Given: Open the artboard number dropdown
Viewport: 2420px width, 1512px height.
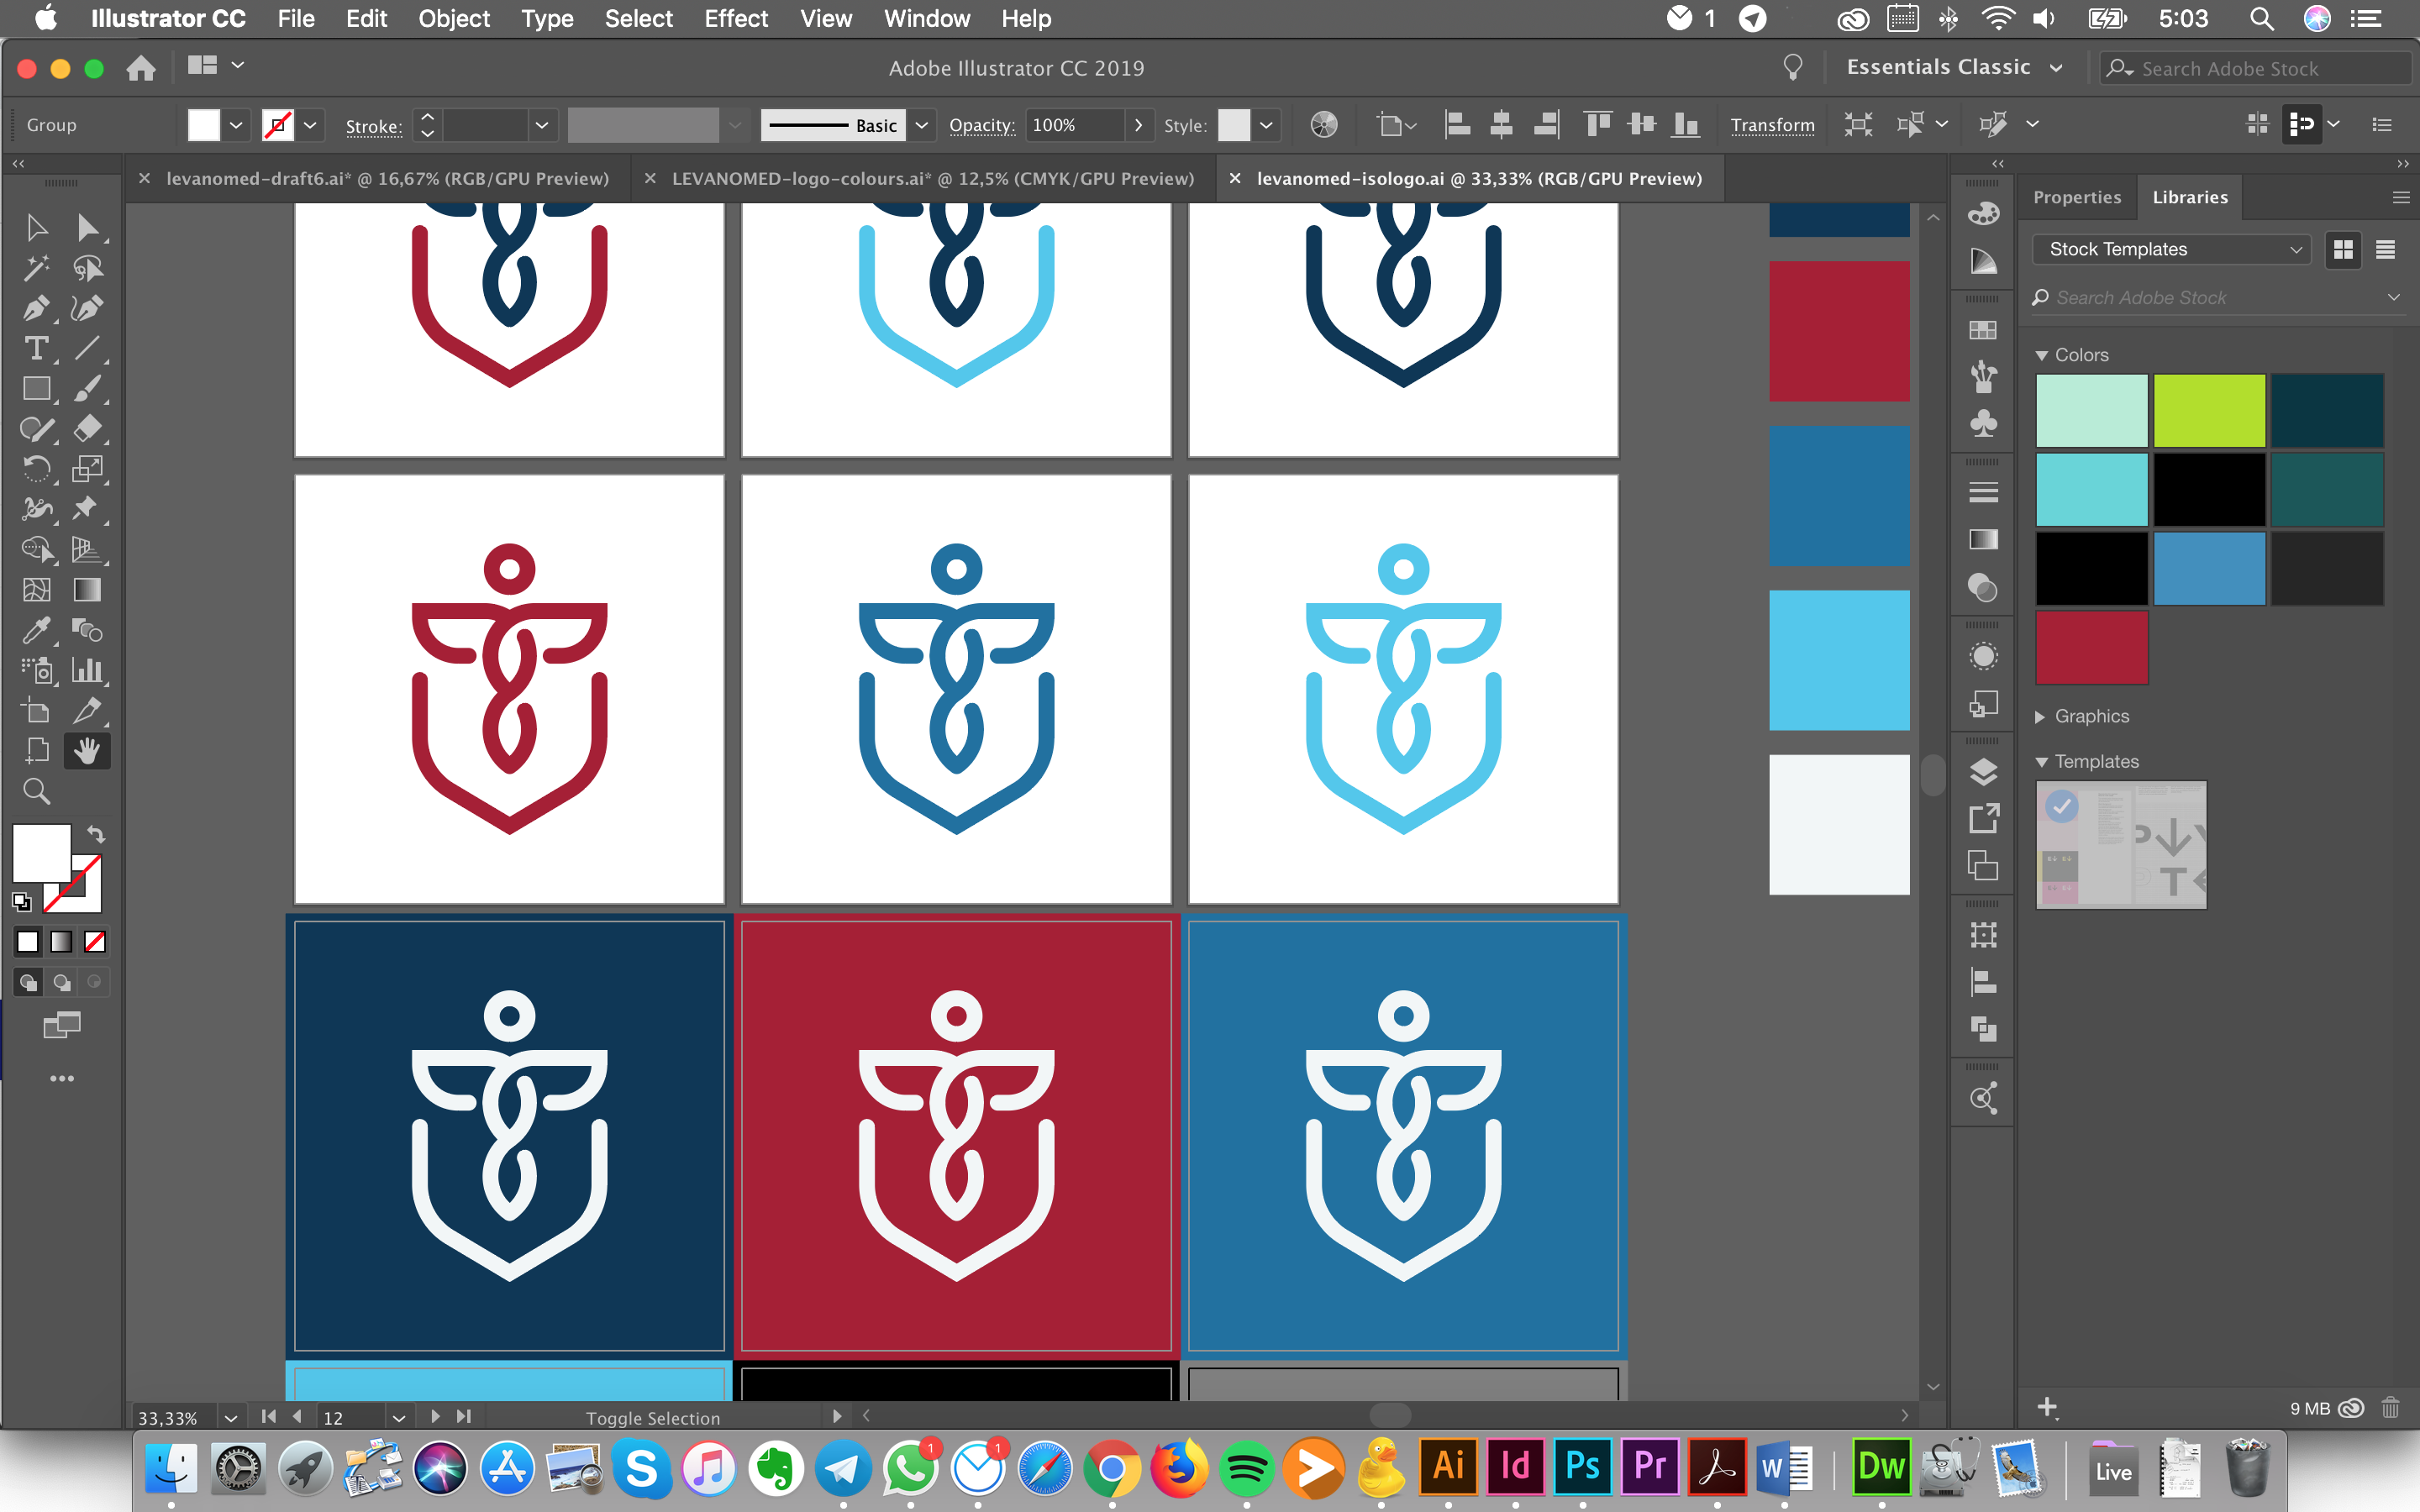Looking at the screenshot, I should pyautogui.click(x=399, y=1417).
